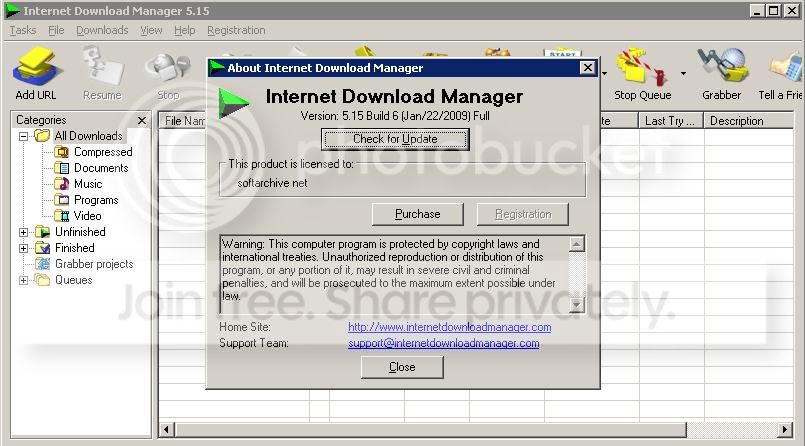Click the Check for Update button
Image resolution: width=805 pixels, height=446 pixels.
coord(395,139)
